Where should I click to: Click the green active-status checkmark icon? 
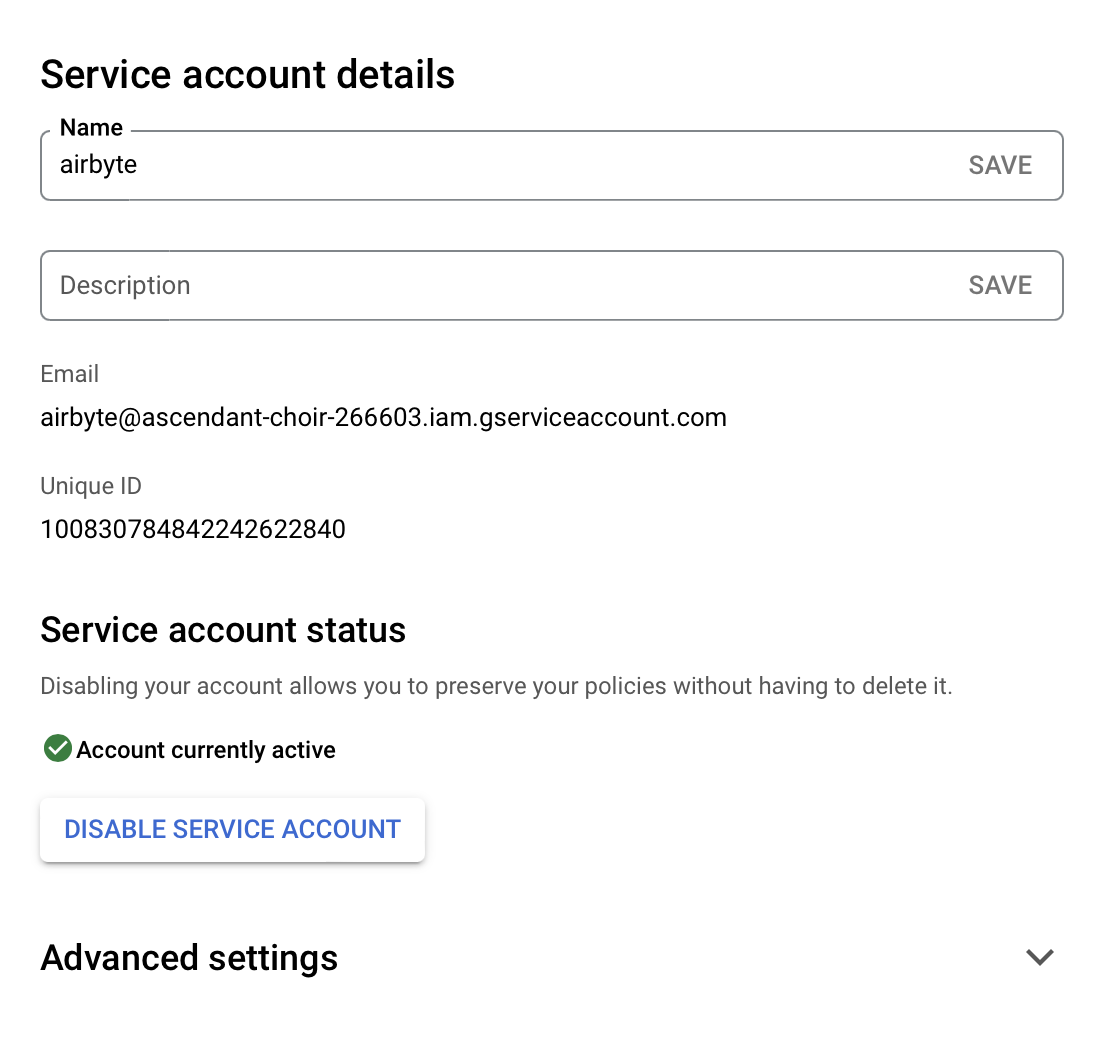tap(57, 749)
